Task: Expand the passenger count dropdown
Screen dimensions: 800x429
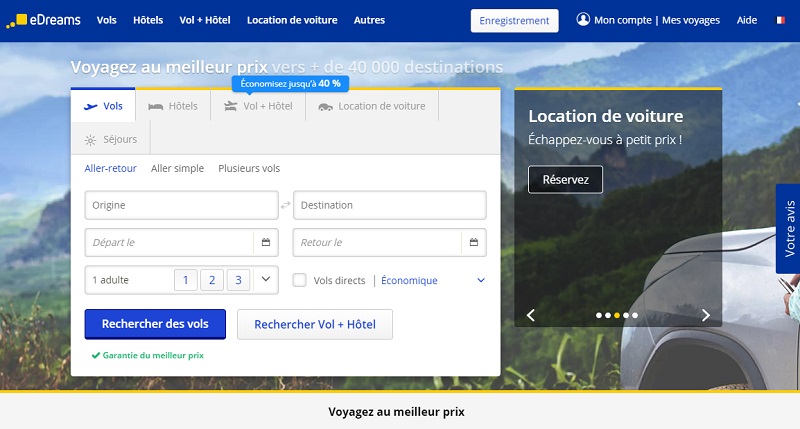Action: [266, 280]
